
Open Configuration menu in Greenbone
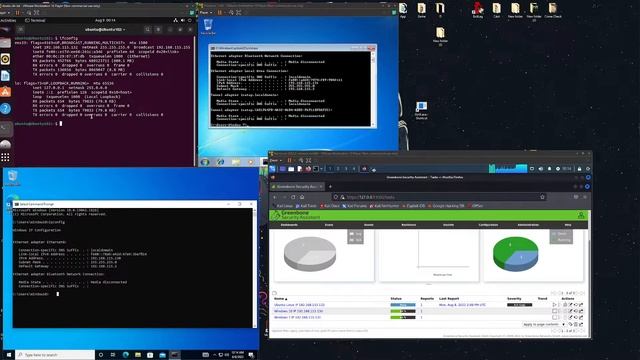[488, 225]
